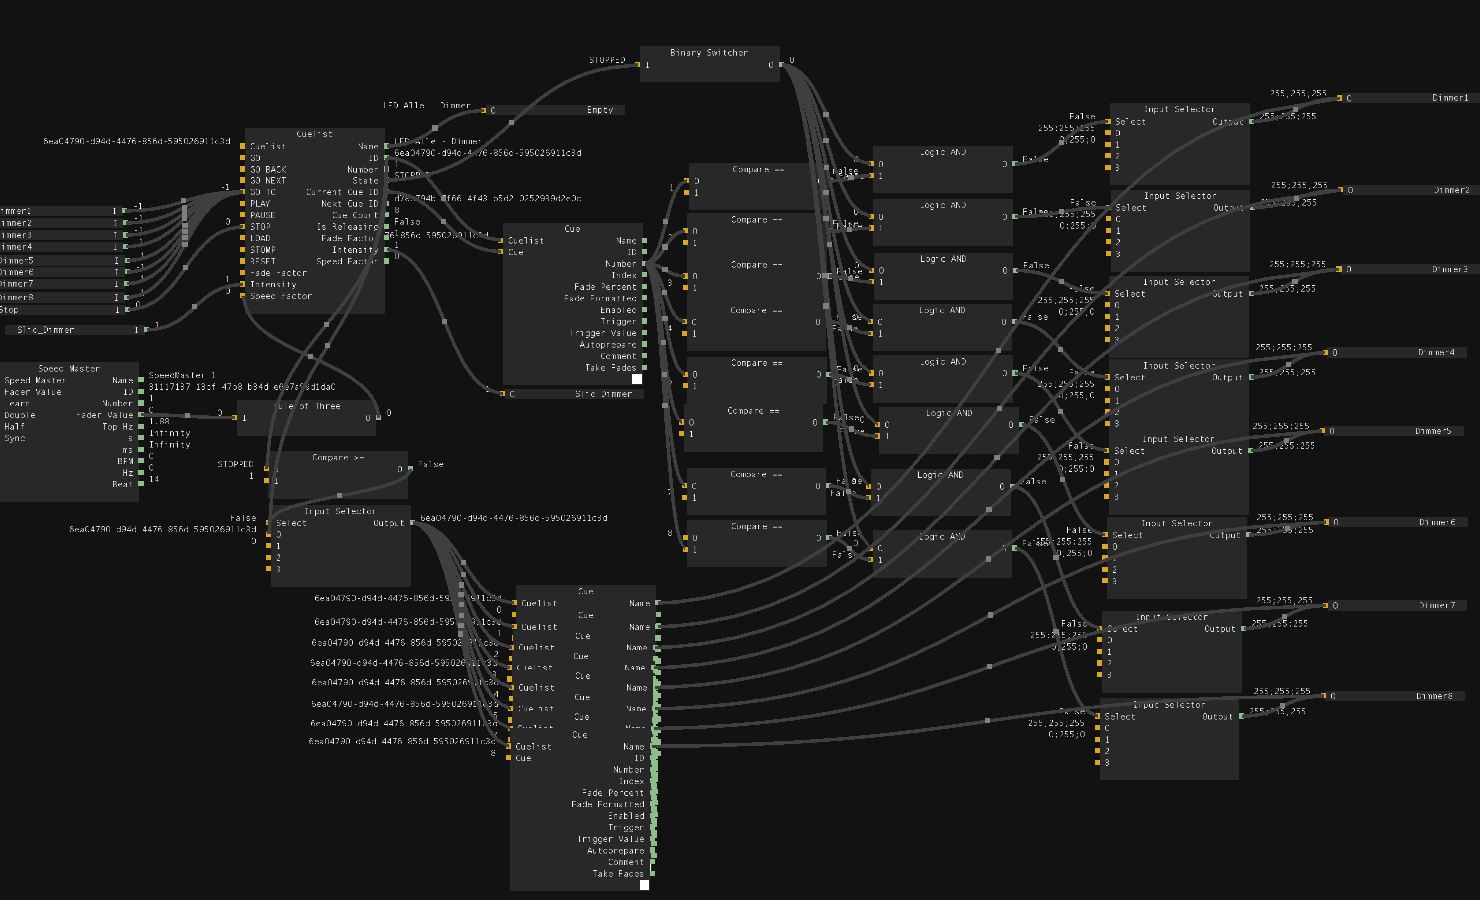Click the Take Fades port on upper Cue node
Screen dimensions: 1480x900
(645, 368)
